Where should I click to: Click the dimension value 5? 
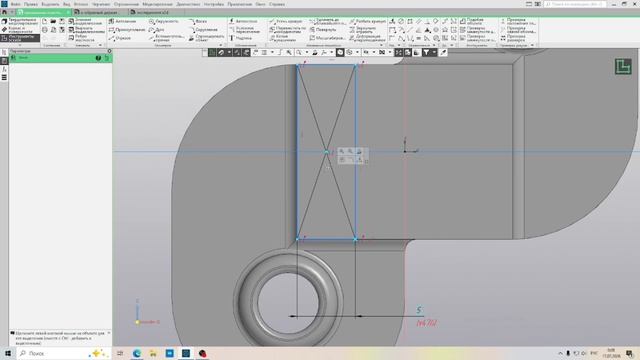419,310
